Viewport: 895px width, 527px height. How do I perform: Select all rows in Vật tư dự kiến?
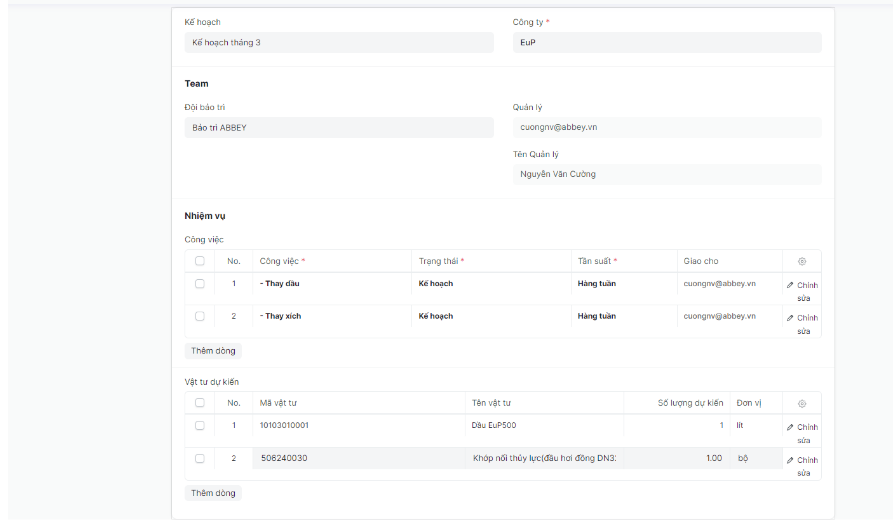coord(200,403)
